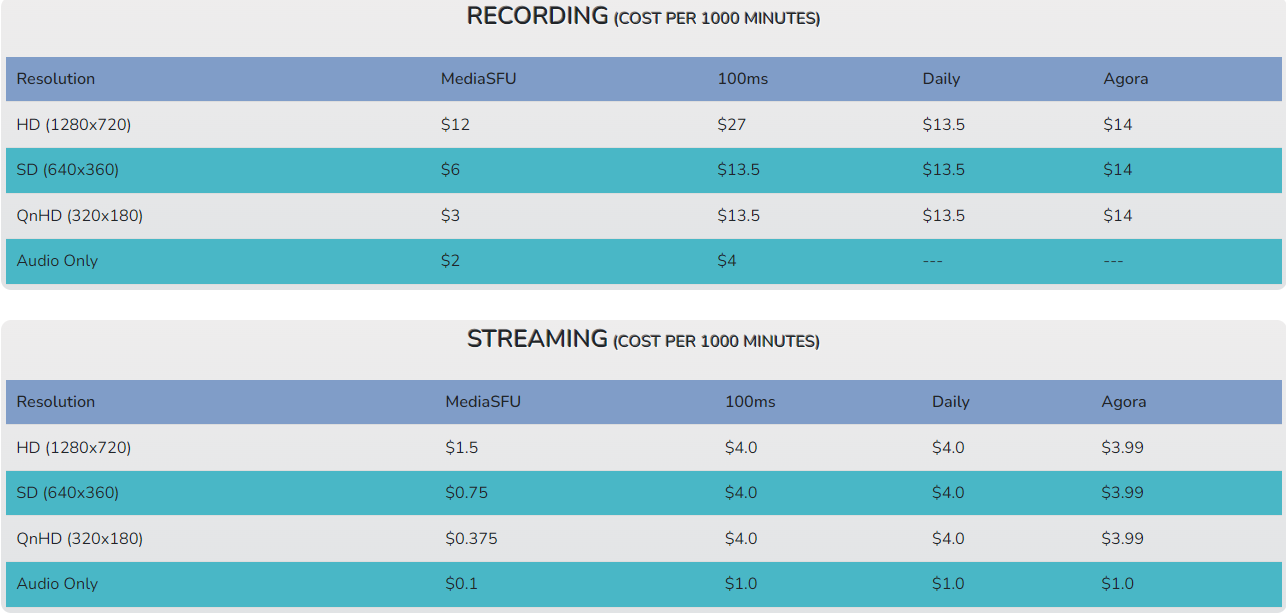Image resolution: width=1286 pixels, height=616 pixels.
Task: Click the $27 100ms HD recording price
Action: (731, 125)
